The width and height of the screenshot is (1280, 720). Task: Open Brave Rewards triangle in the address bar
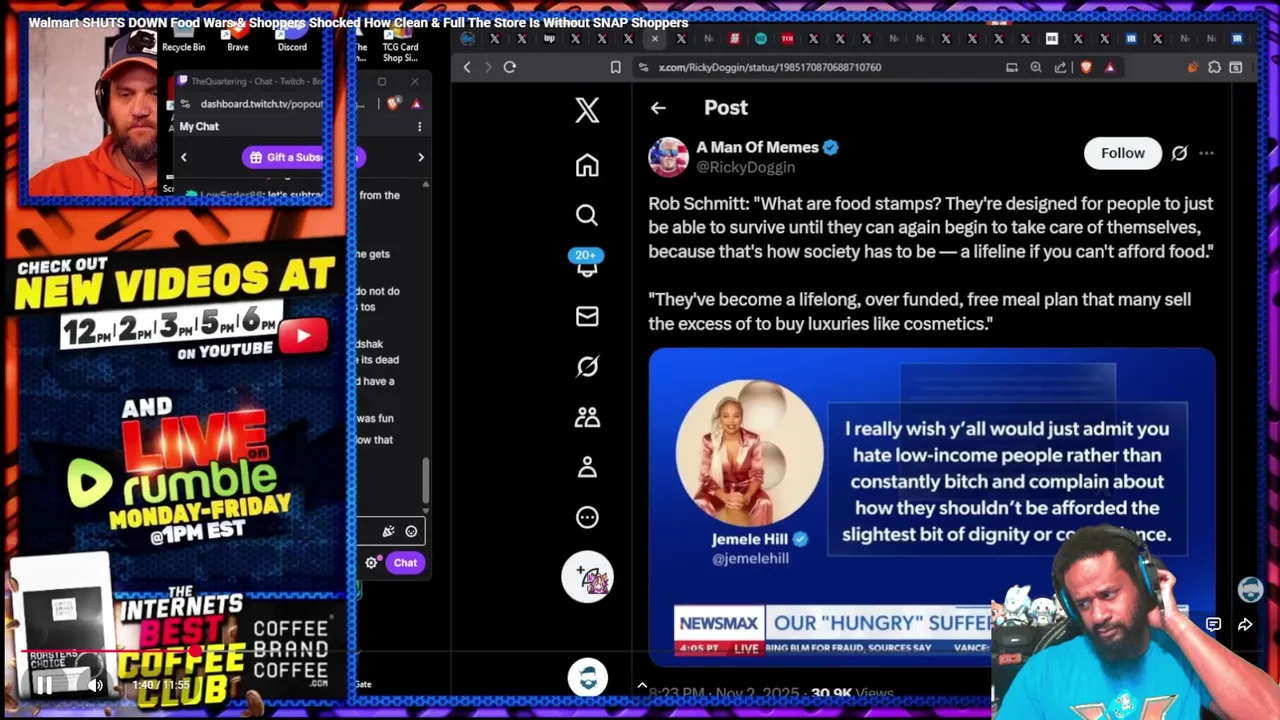(x=1110, y=67)
